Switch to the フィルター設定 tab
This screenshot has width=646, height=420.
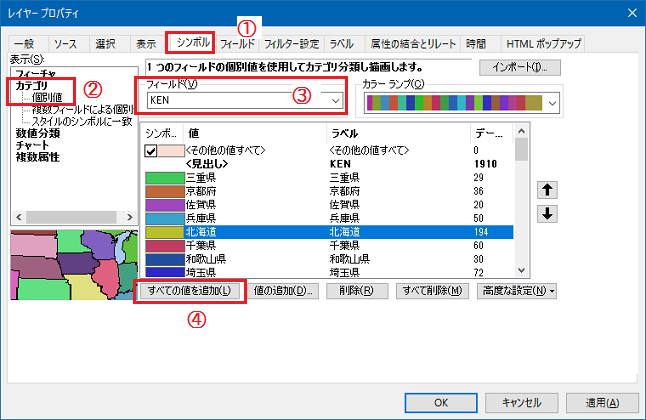[292, 44]
